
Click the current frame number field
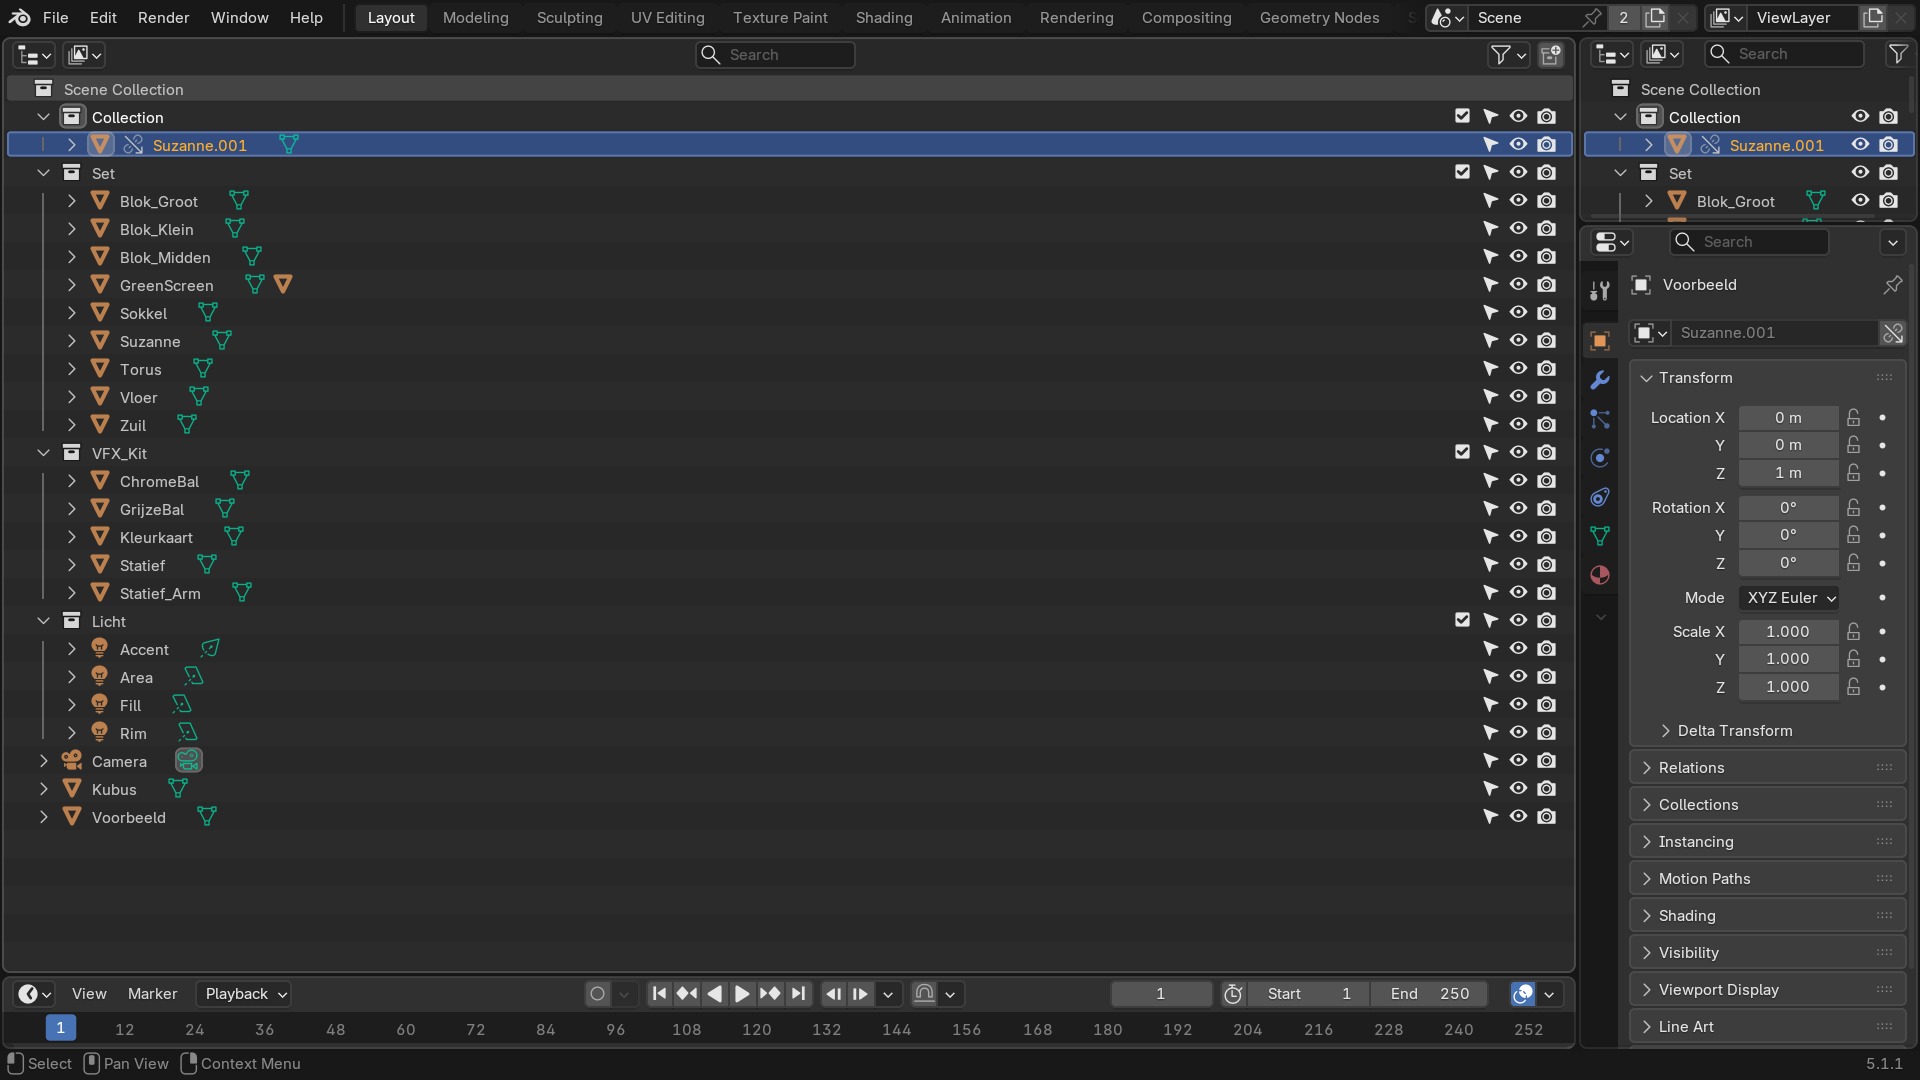(x=1160, y=994)
